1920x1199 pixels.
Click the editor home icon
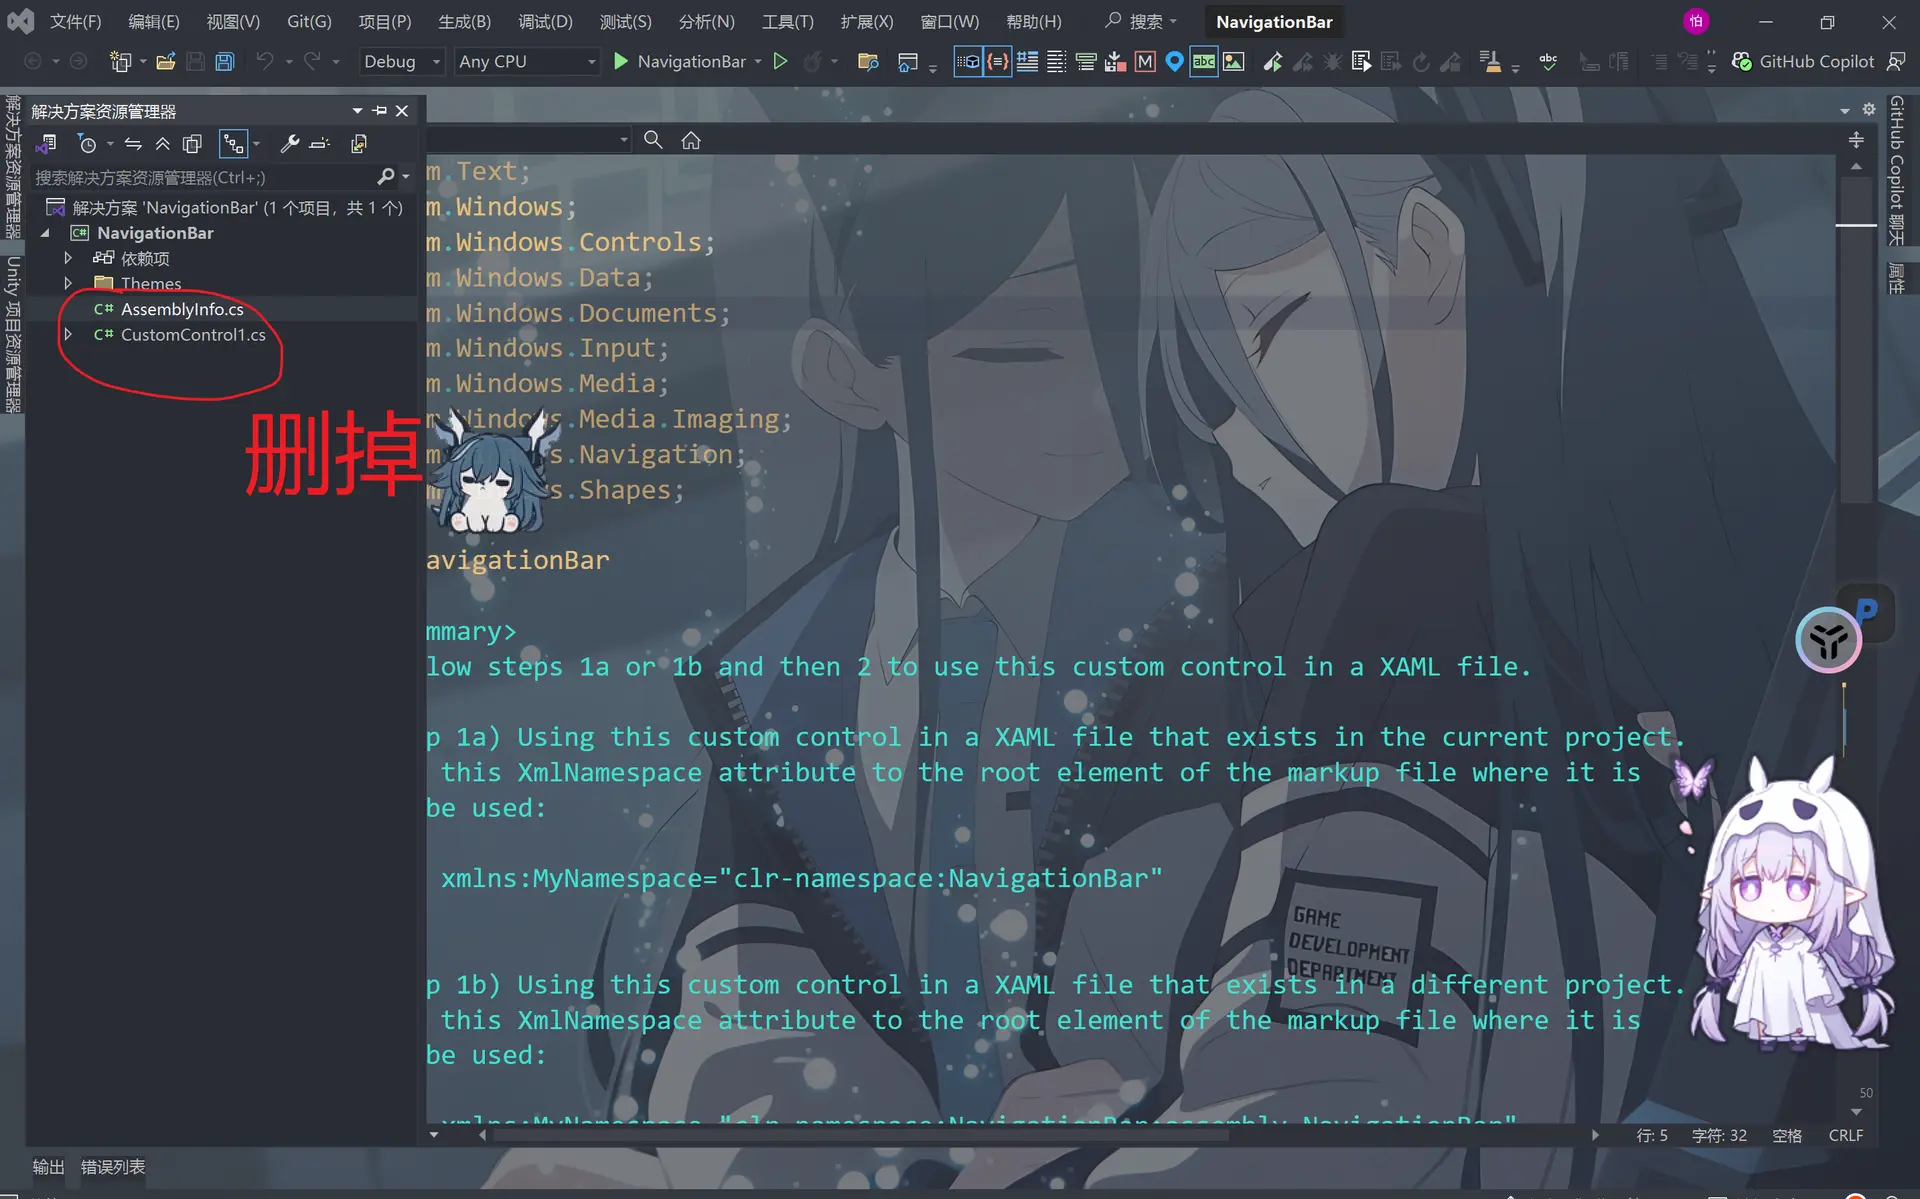(691, 140)
